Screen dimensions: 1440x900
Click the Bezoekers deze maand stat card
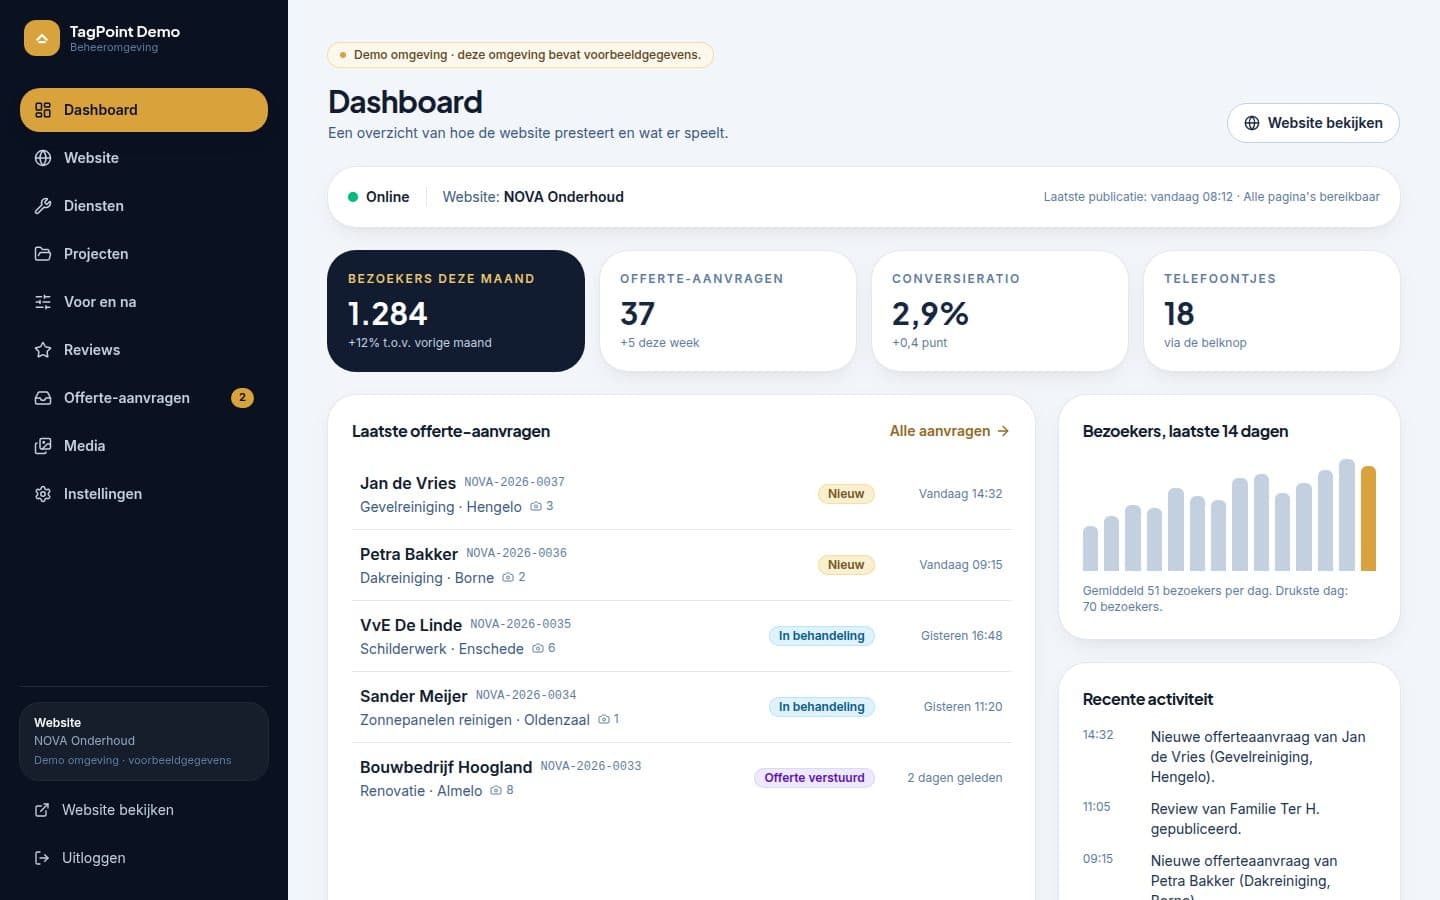[456, 311]
